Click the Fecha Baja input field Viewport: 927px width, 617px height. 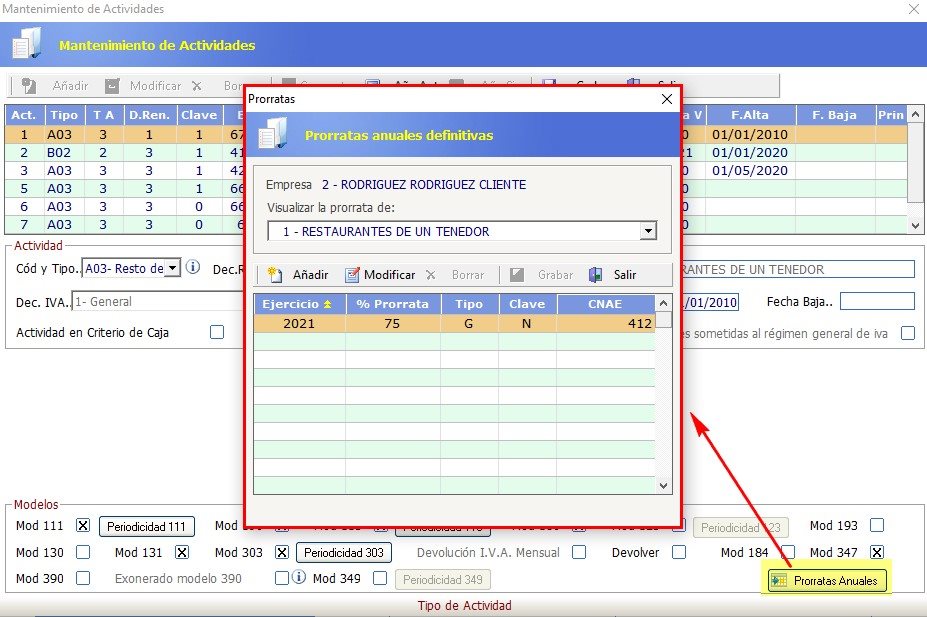point(877,301)
